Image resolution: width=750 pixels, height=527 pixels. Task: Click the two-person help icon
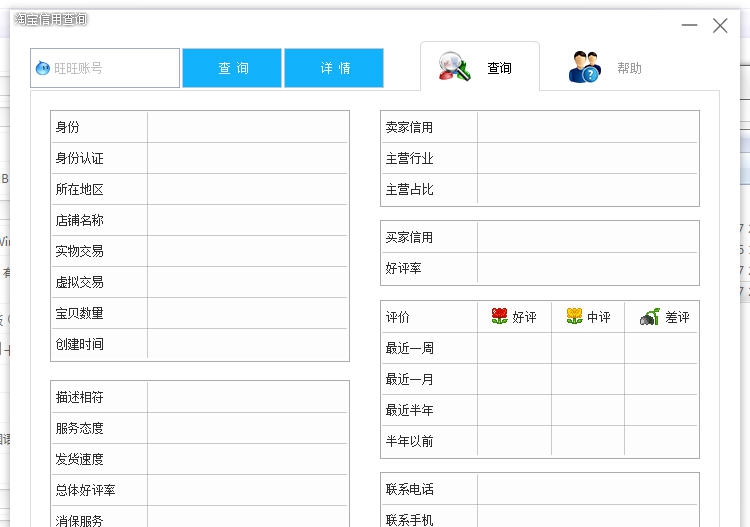pos(585,67)
